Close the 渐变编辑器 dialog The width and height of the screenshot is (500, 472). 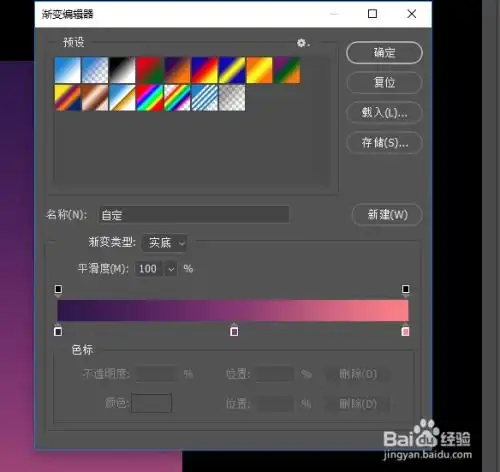click(412, 14)
